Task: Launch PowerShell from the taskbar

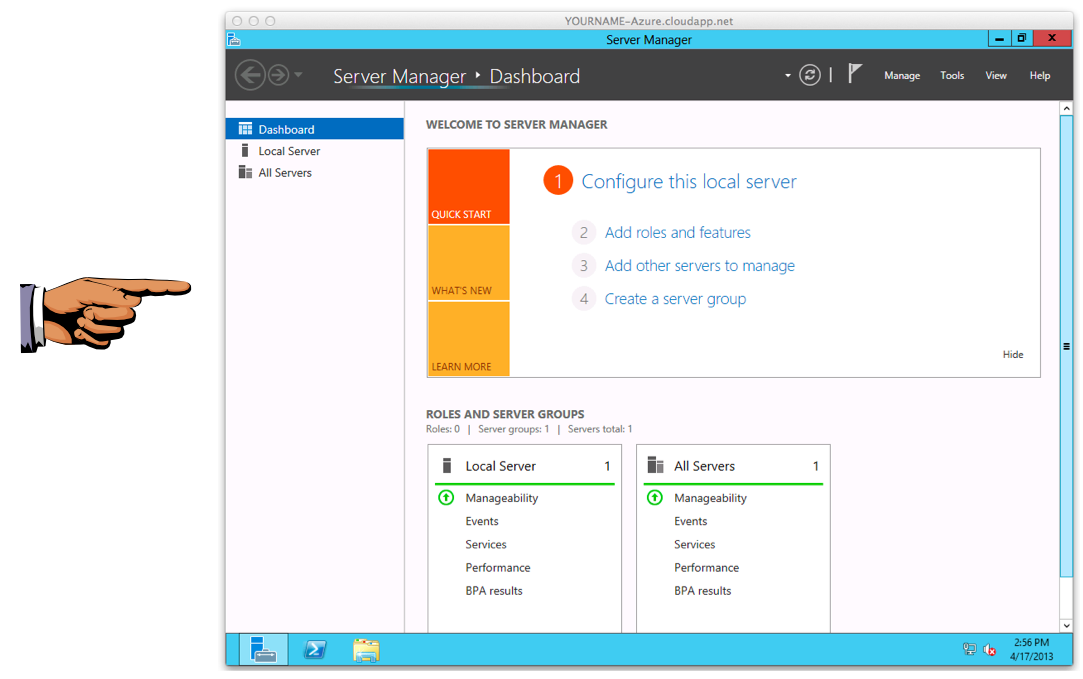Action: tap(315, 650)
